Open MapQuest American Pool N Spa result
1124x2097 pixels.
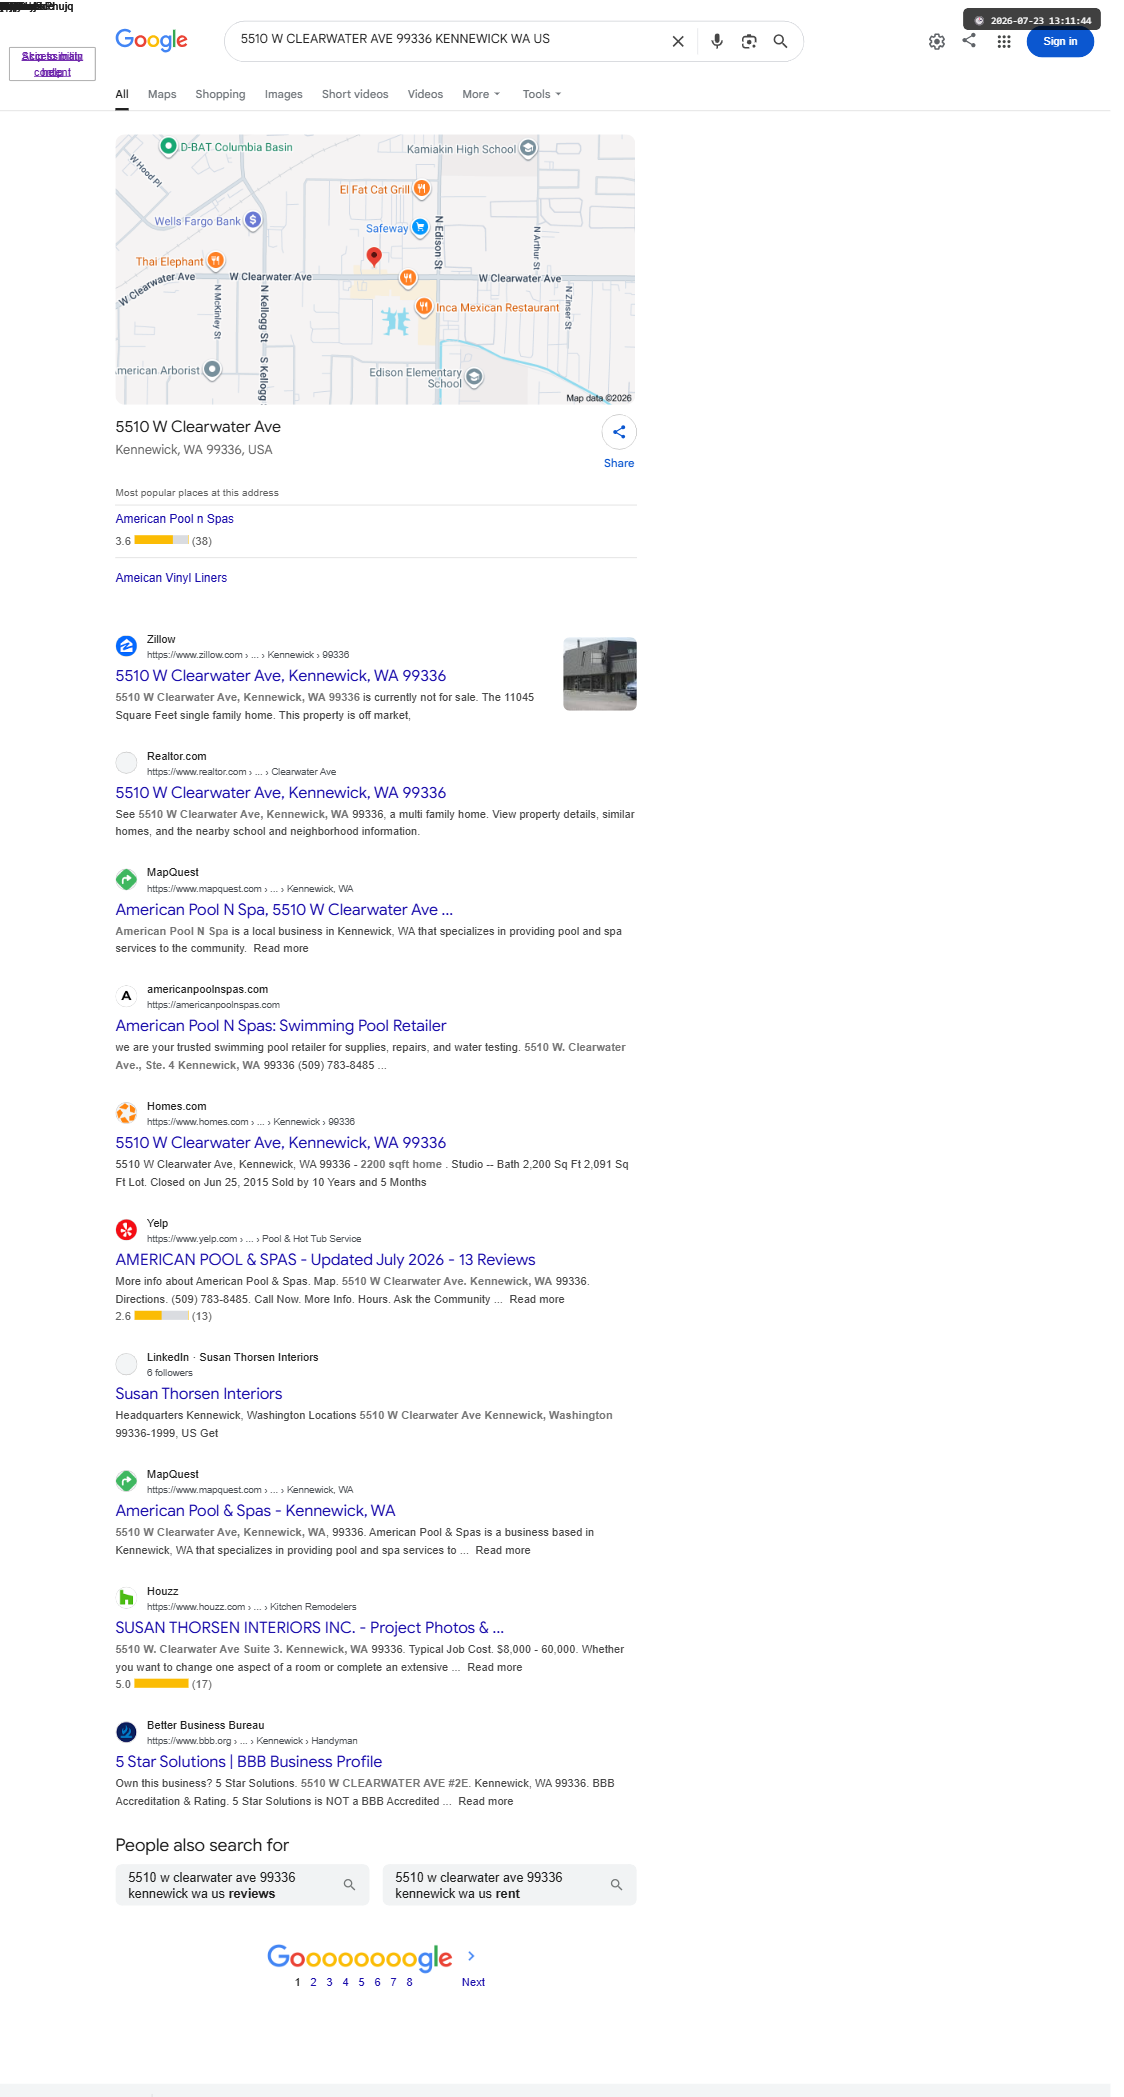[284, 910]
